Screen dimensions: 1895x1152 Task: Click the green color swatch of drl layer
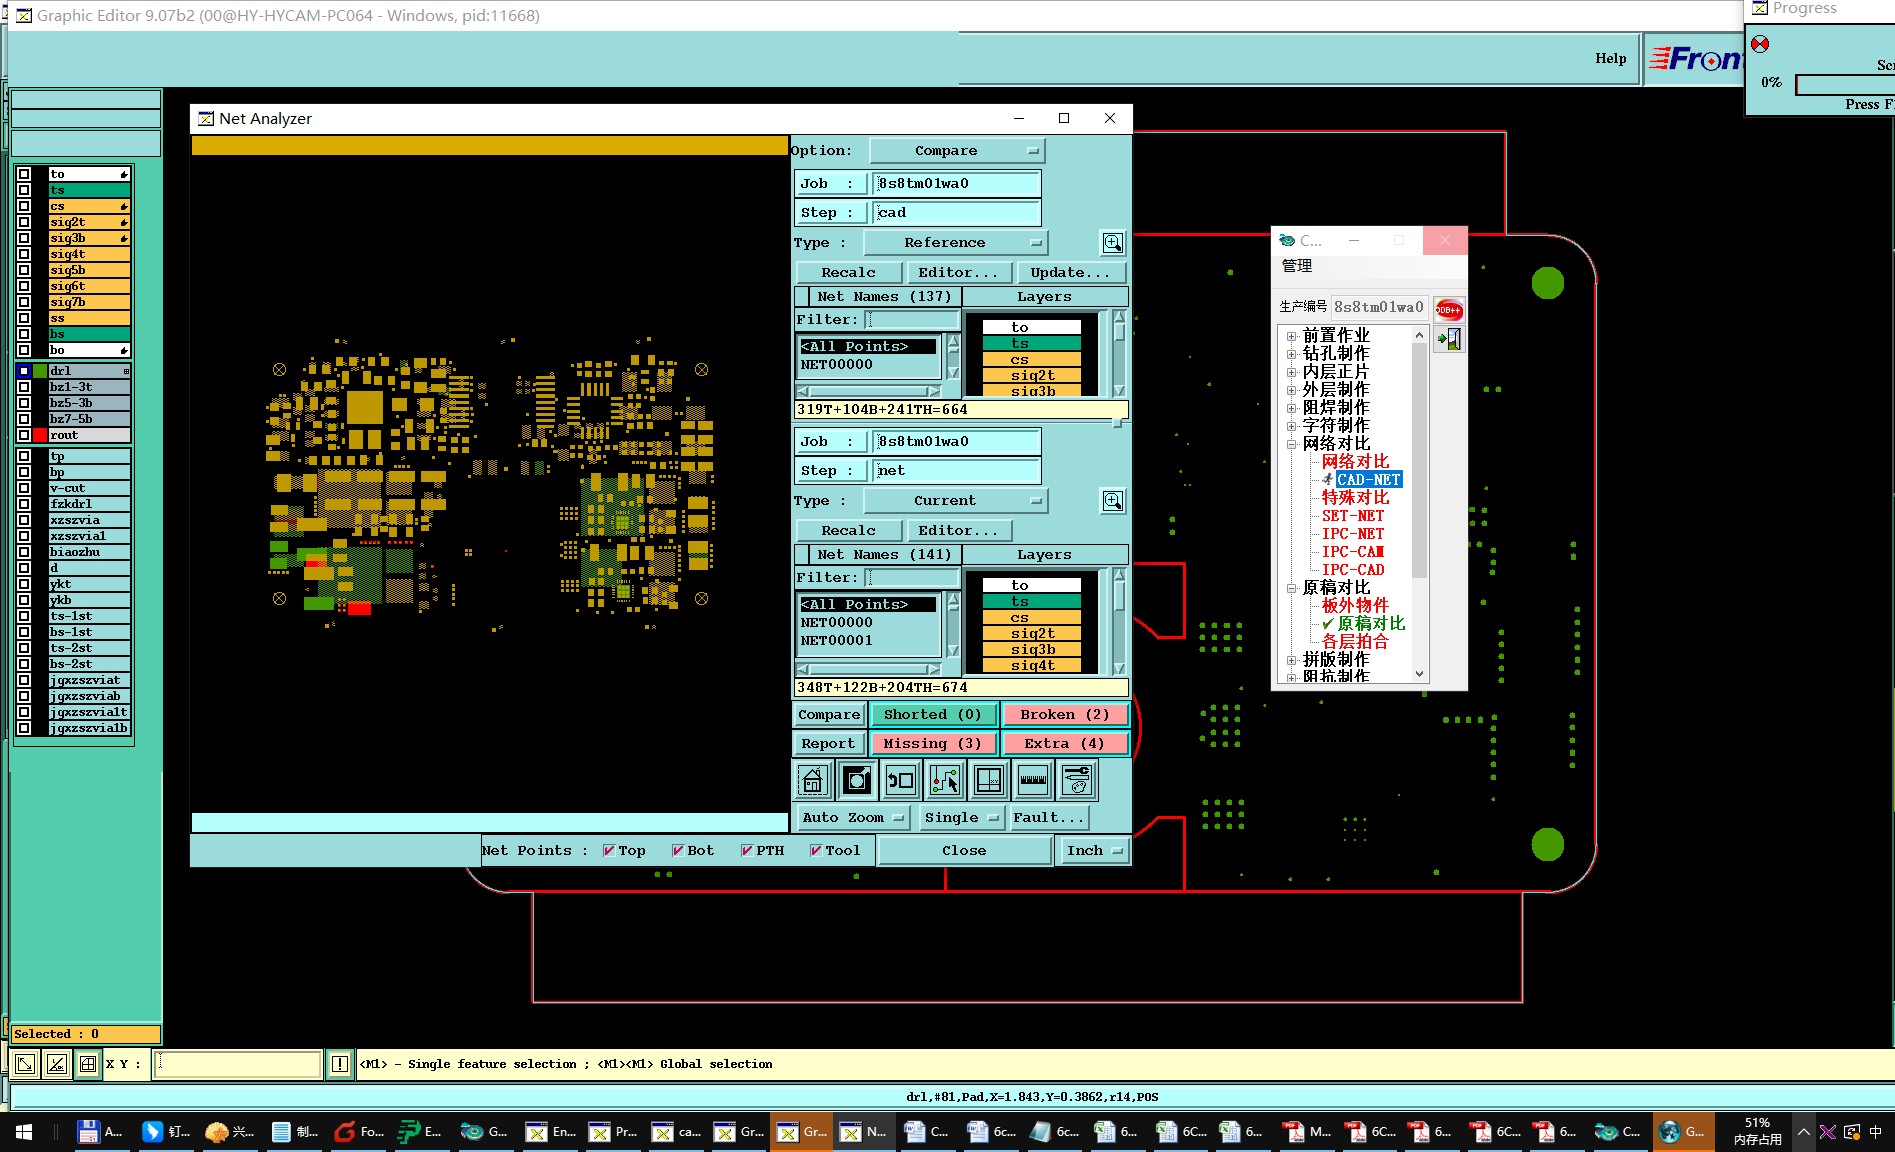pyautogui.click(x=40, y=371)
